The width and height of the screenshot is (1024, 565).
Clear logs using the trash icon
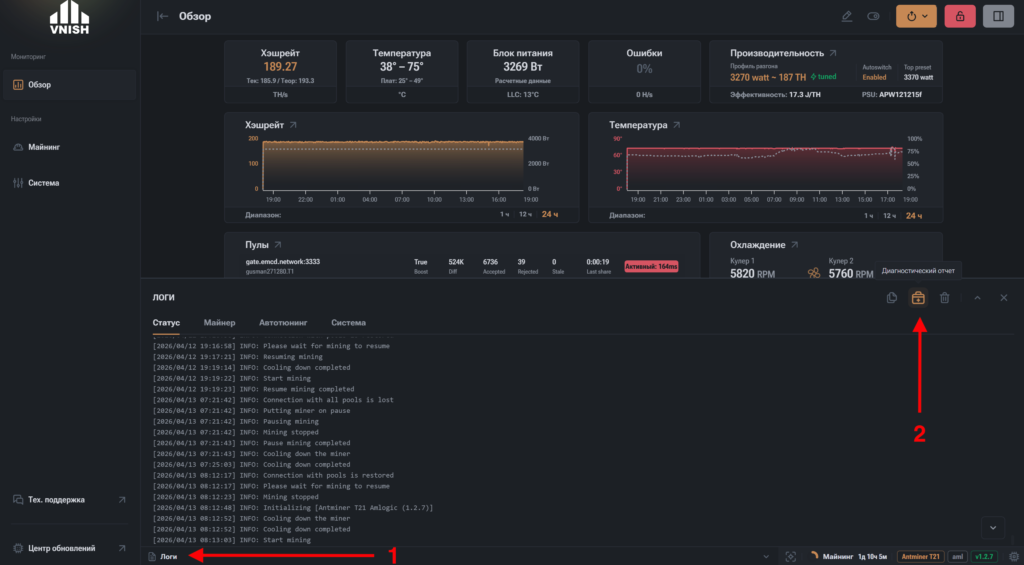point(944,298)
